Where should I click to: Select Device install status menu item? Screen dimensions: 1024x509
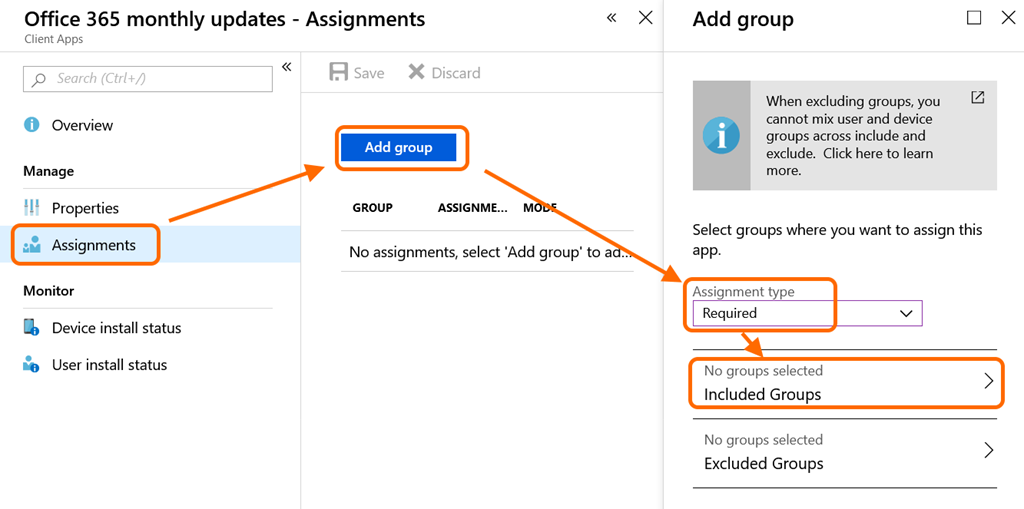[x=116, y=328]
